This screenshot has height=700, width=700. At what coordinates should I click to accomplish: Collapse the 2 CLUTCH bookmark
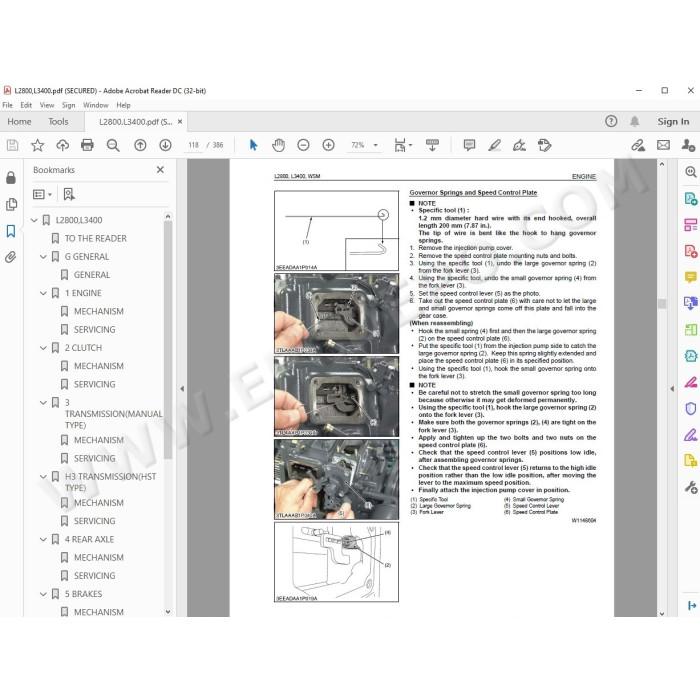point(43,348)
